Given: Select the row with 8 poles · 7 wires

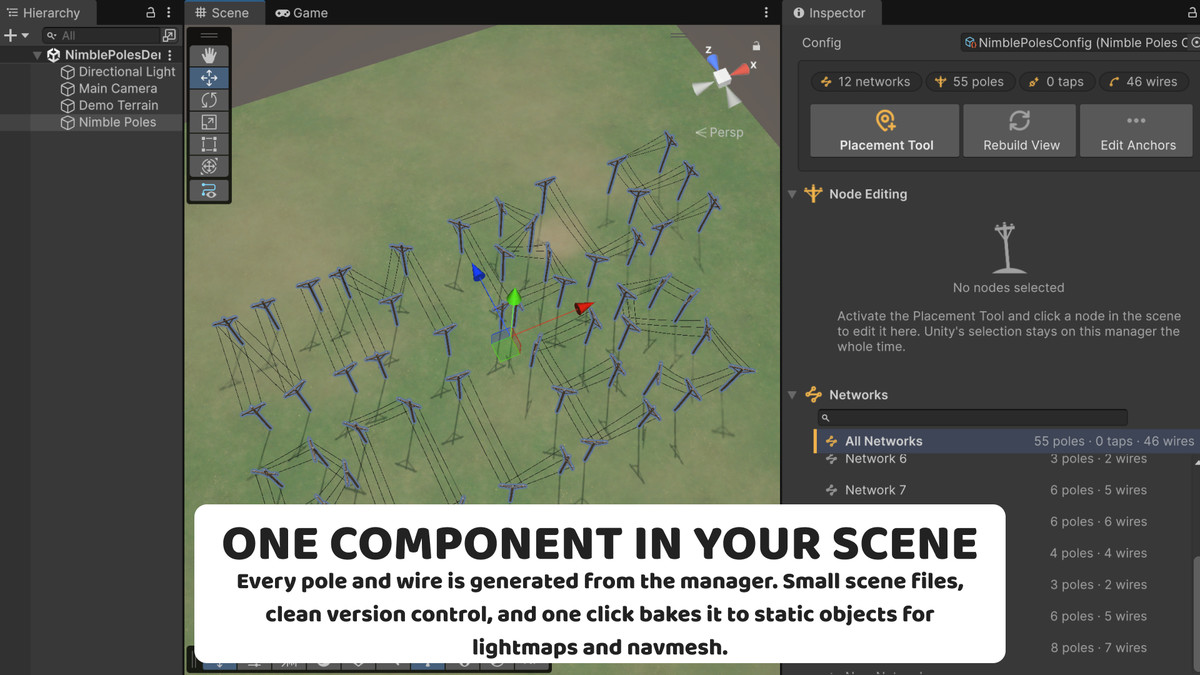Looking at the screenshot, I should click(x=1098, y=648).
